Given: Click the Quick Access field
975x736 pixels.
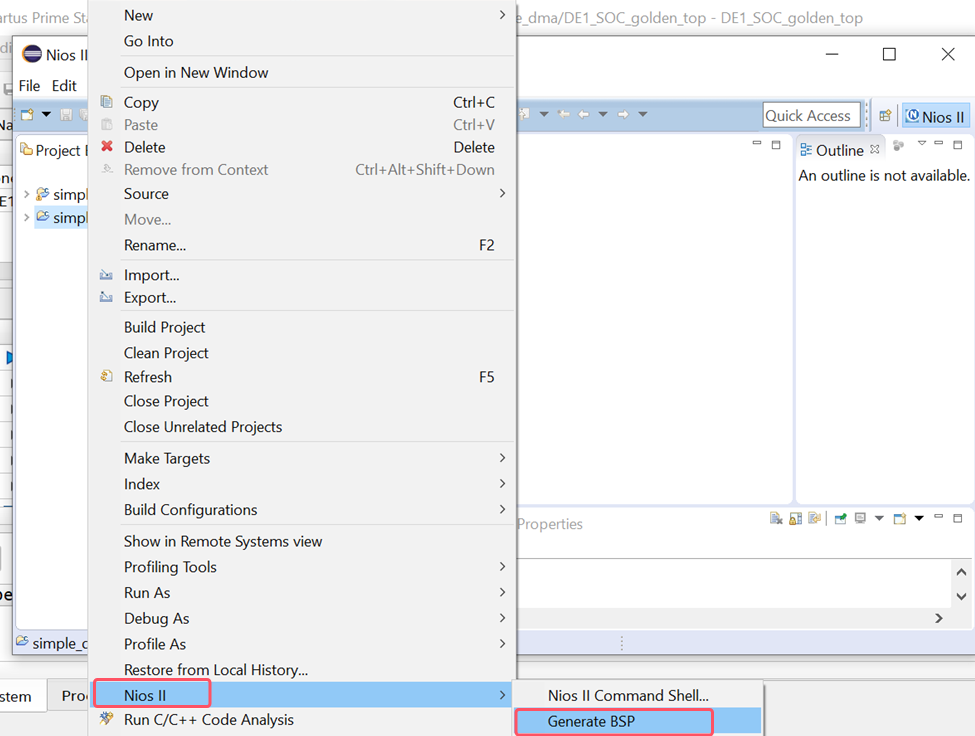Looking at the screenshot, I should [811, 116].
